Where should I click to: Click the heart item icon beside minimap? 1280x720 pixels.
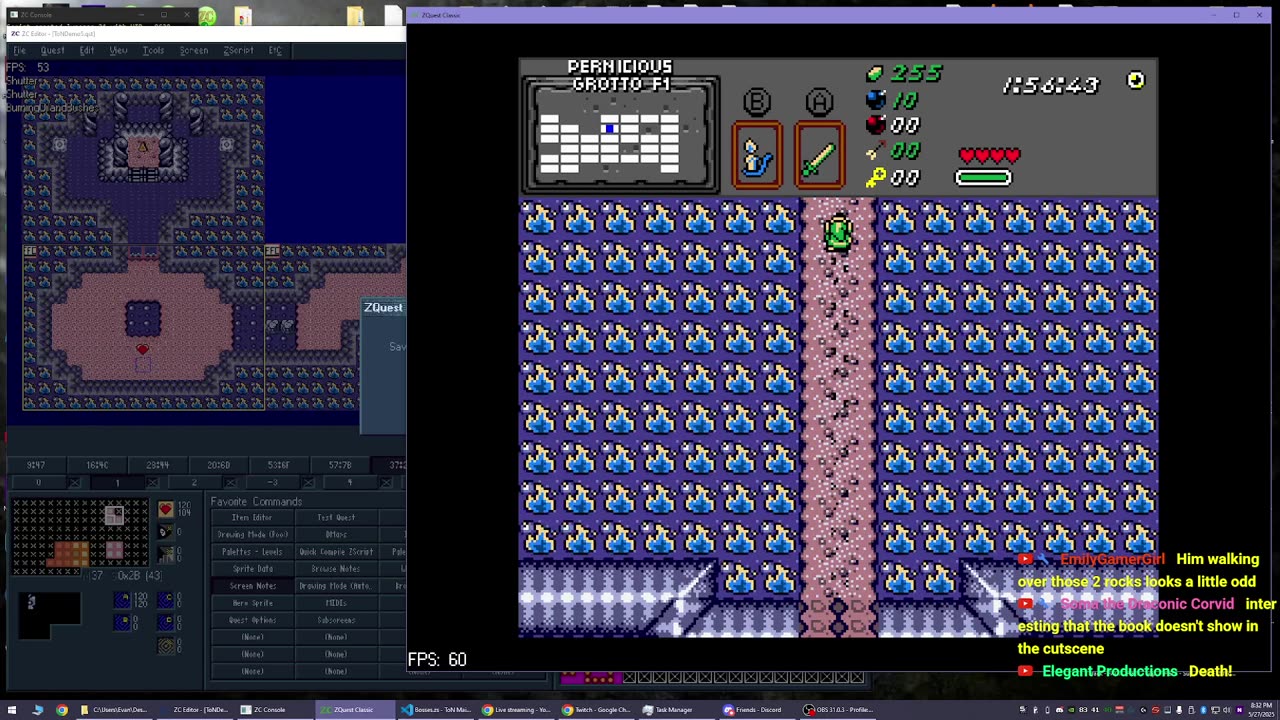point(166,509)
